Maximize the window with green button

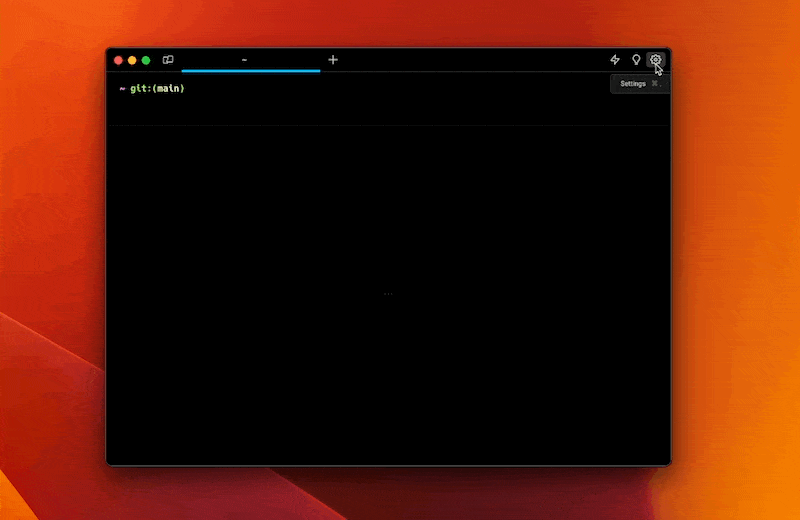tap(146, 60)
